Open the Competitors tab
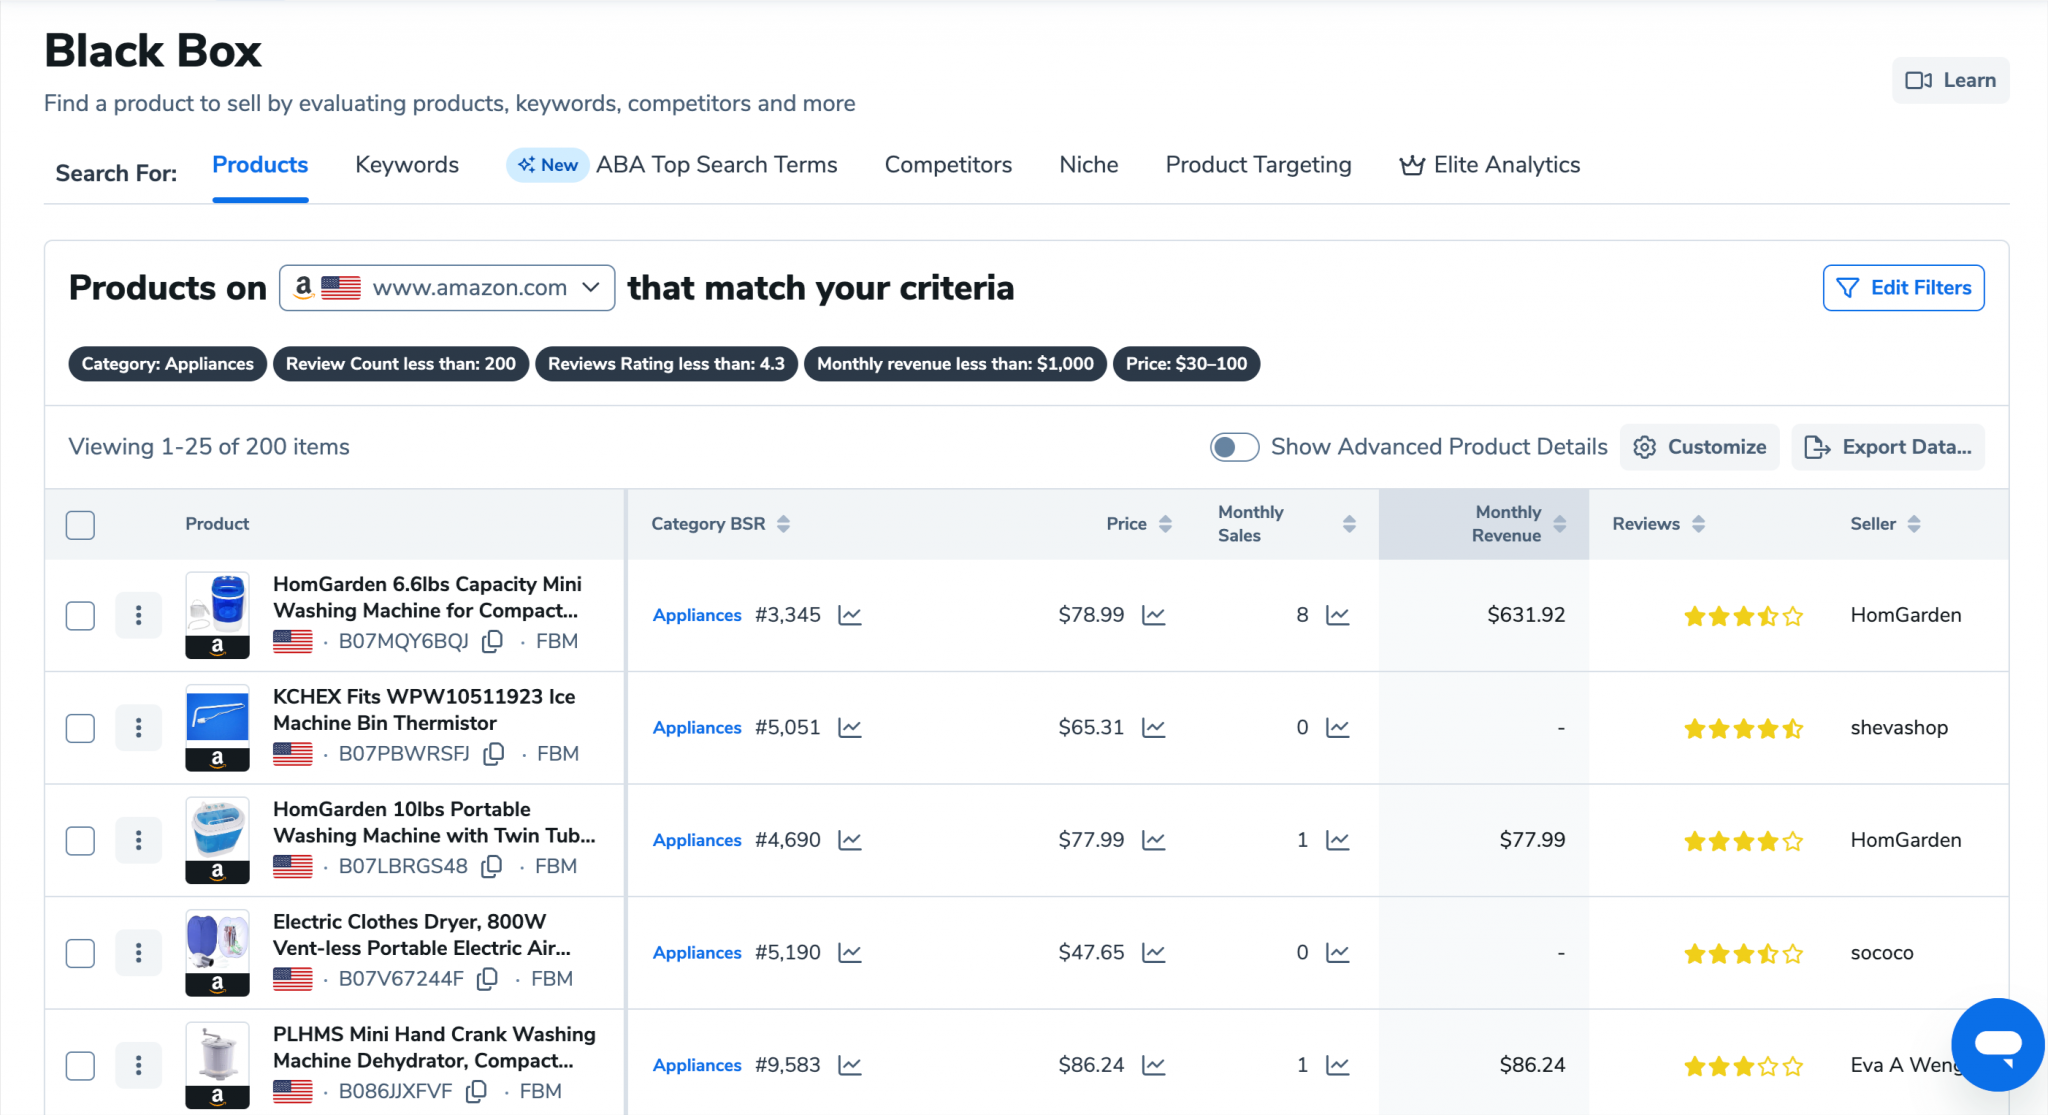The image size is (2048, 1115). (947, 164)
